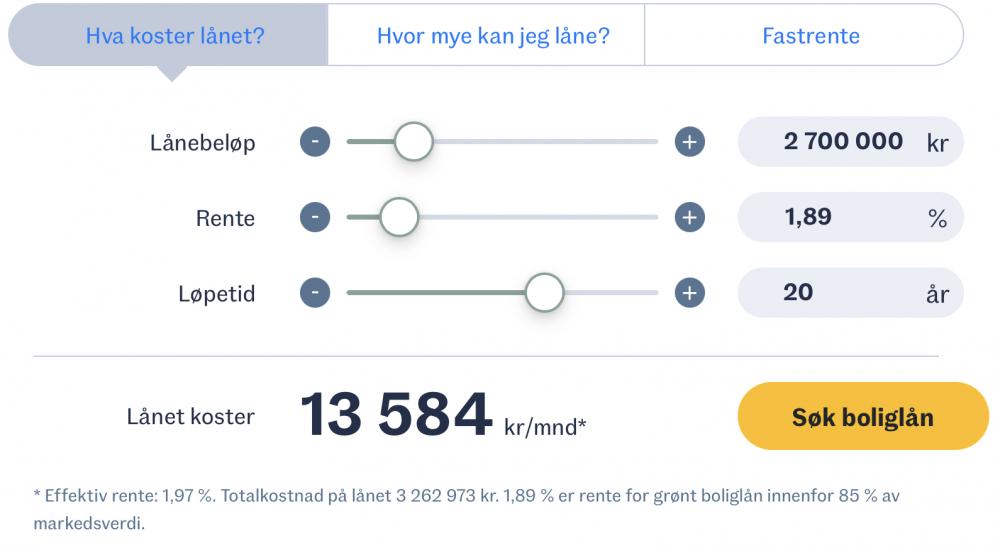
Task: Click the Søk boliglån button
Action: click(x=863, y=417)
